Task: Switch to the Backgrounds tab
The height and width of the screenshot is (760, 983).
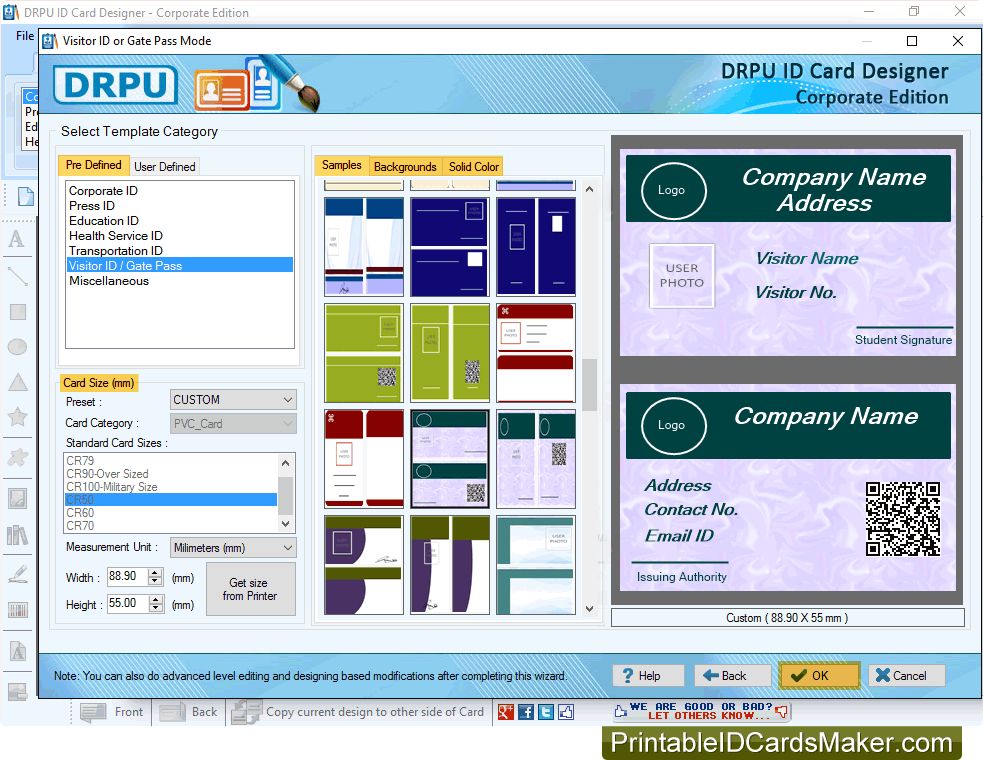Action: [x=405, y=166]
